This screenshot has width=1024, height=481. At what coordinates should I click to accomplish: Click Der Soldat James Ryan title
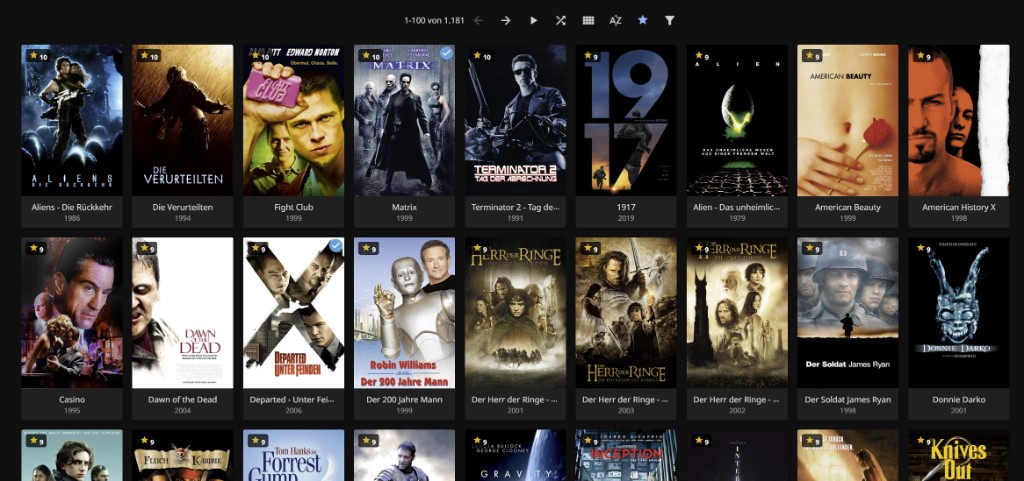tap(848, 399)
